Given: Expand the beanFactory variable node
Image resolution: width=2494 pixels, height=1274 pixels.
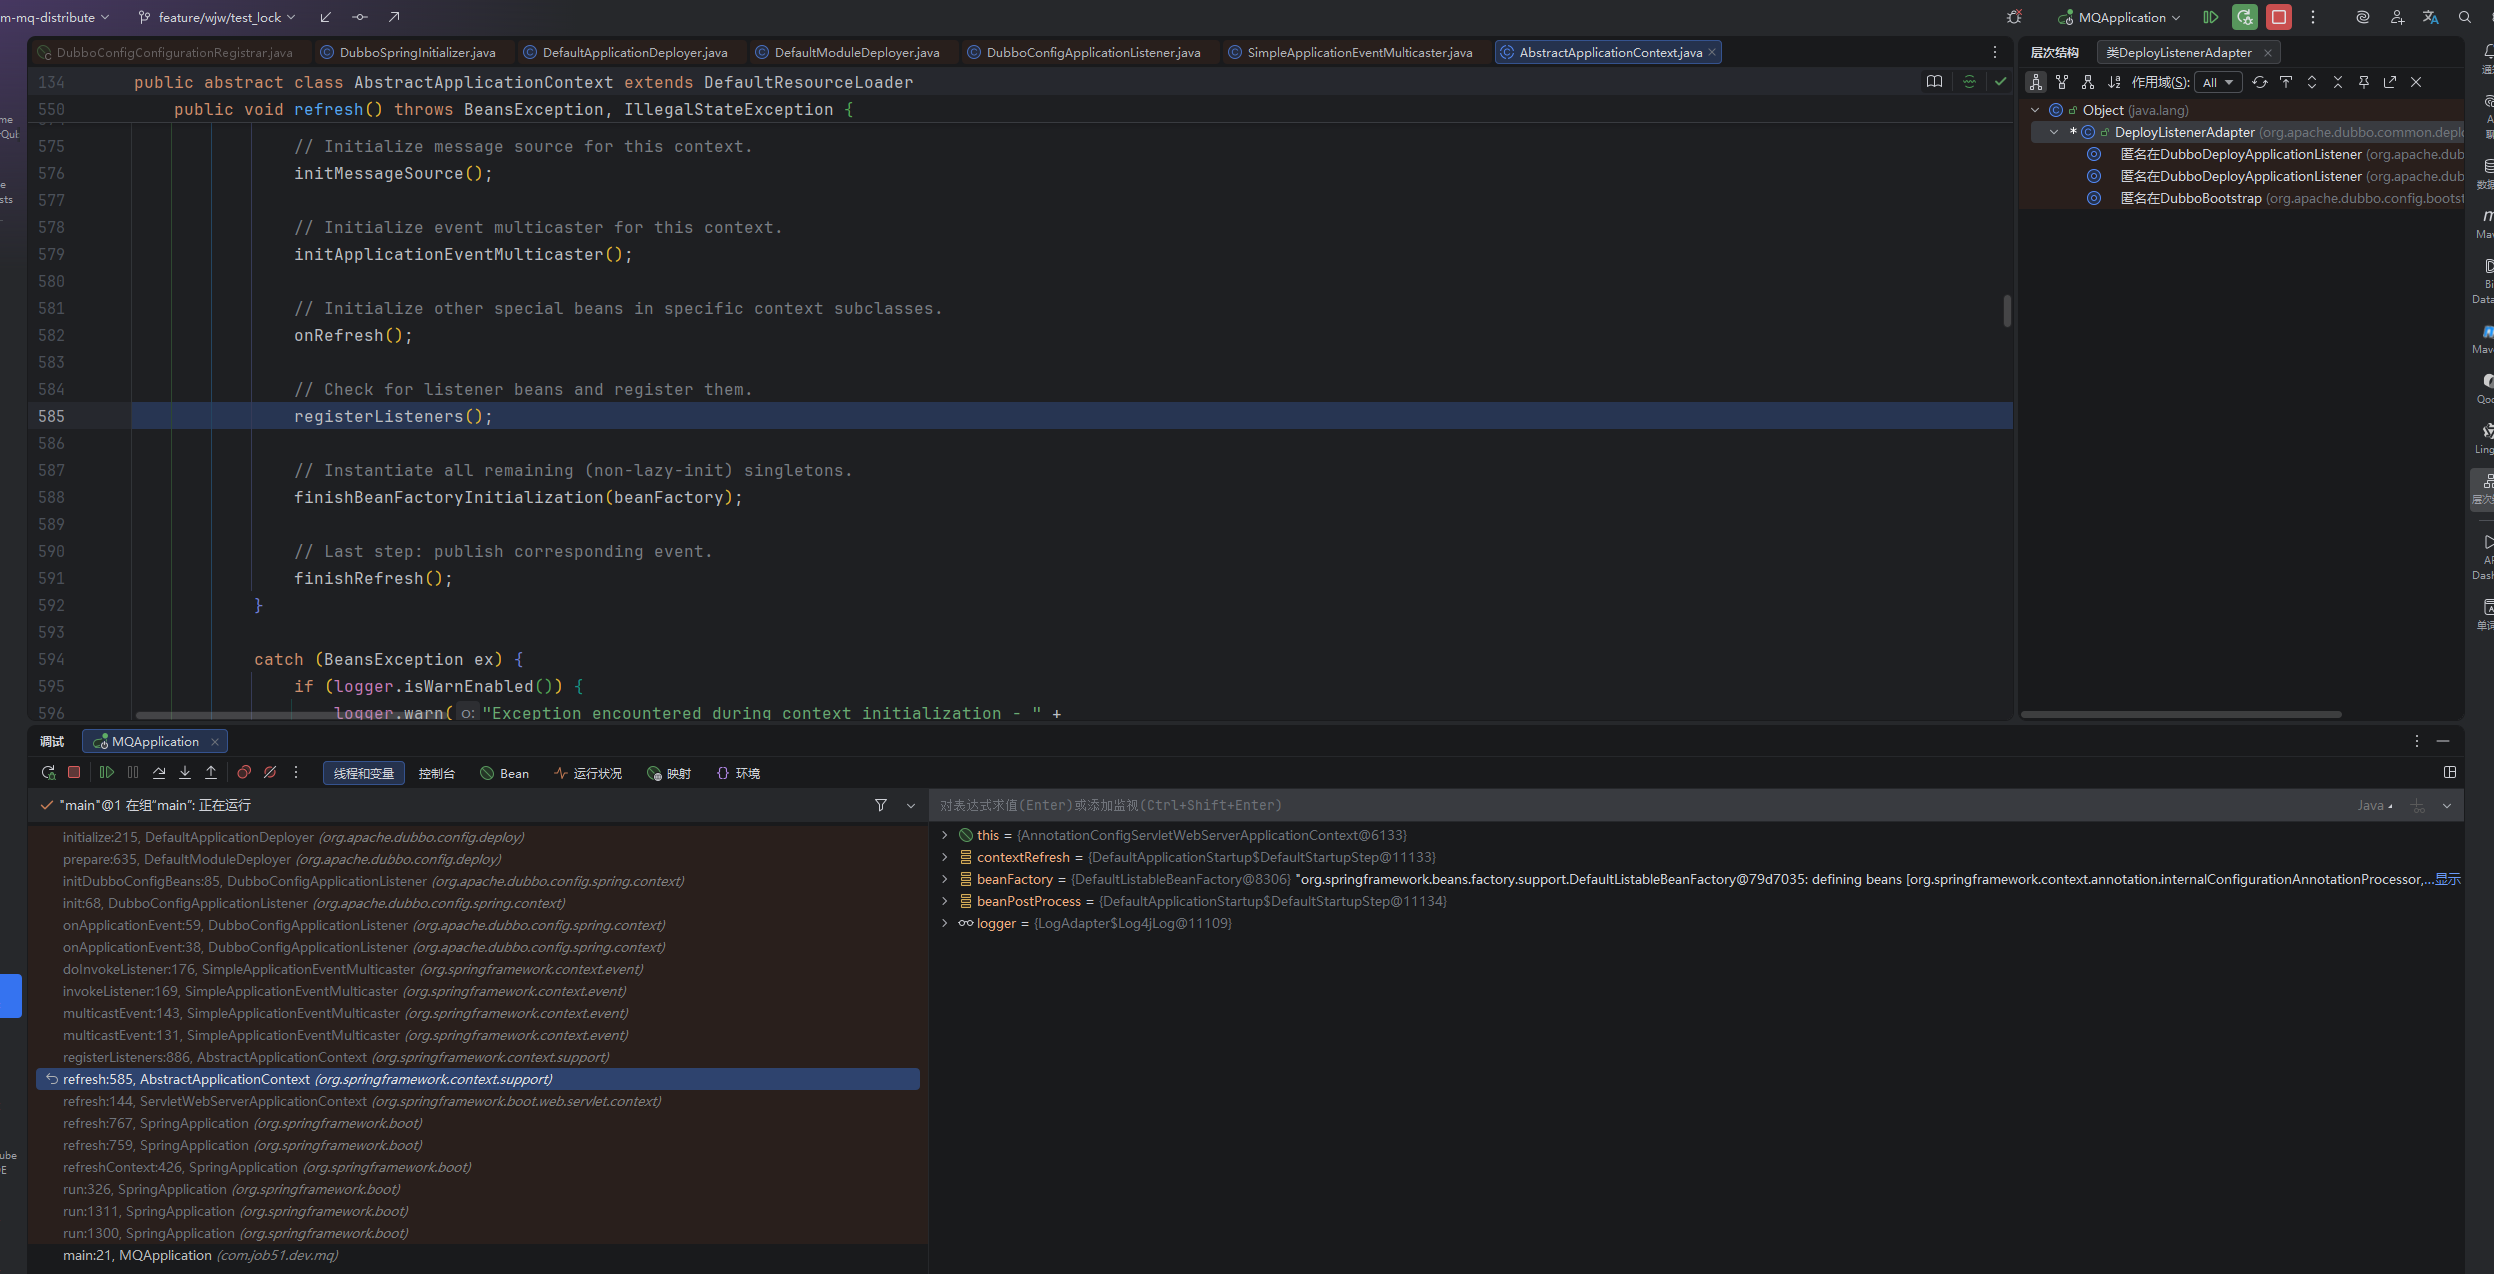Looking at the screenshot, I should pyautogui.click(x=945, y=879).
